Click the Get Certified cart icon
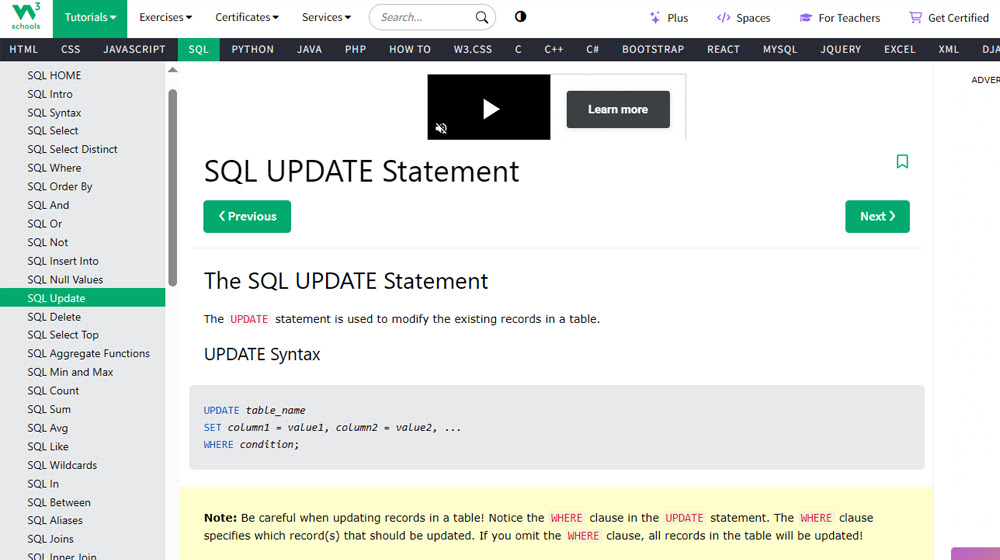 click(x=915, y=17)
